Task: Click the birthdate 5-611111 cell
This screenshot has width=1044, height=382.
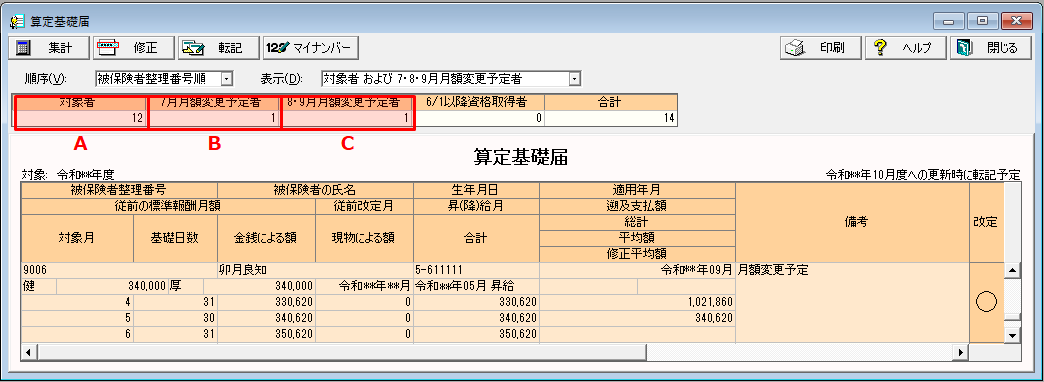Action: coord(477,271)
